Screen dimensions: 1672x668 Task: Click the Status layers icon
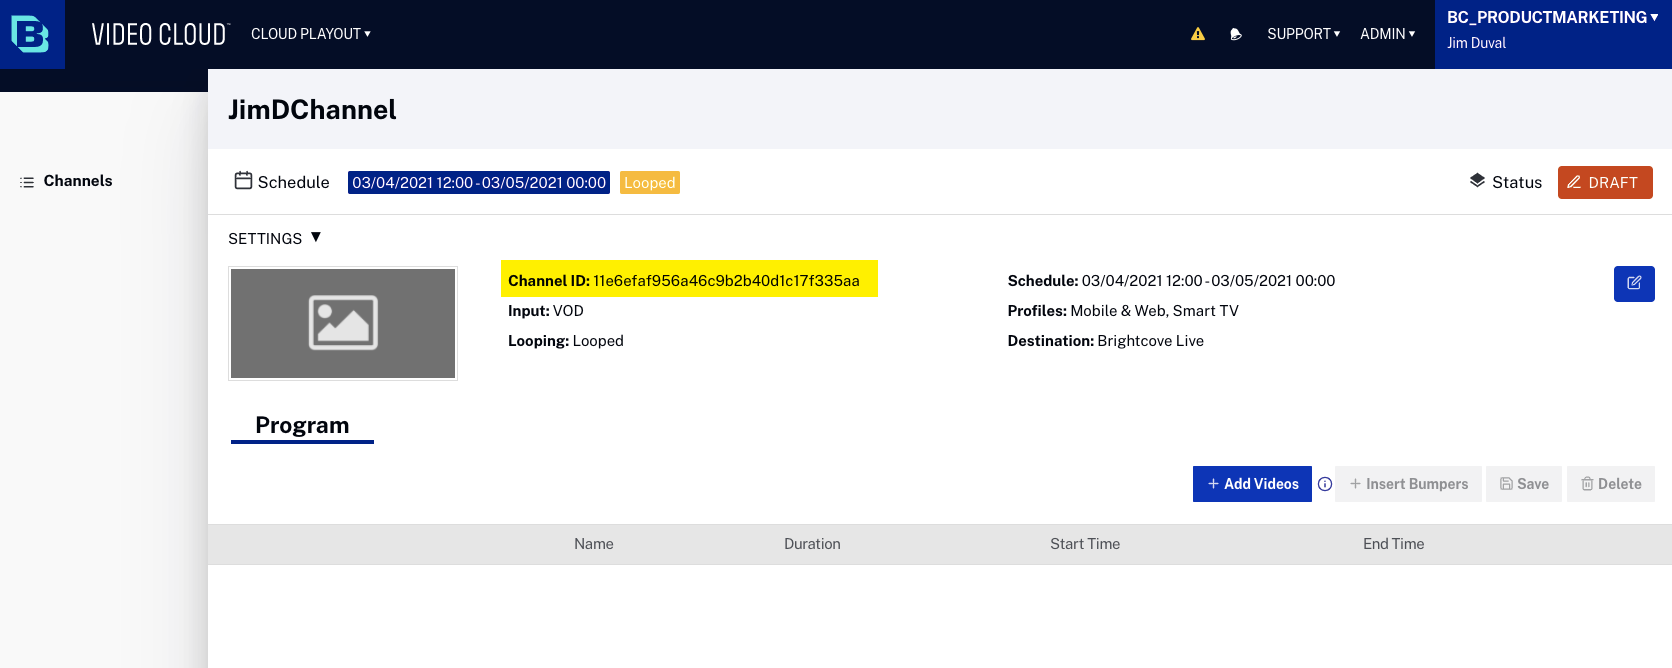coord(1477,180)
